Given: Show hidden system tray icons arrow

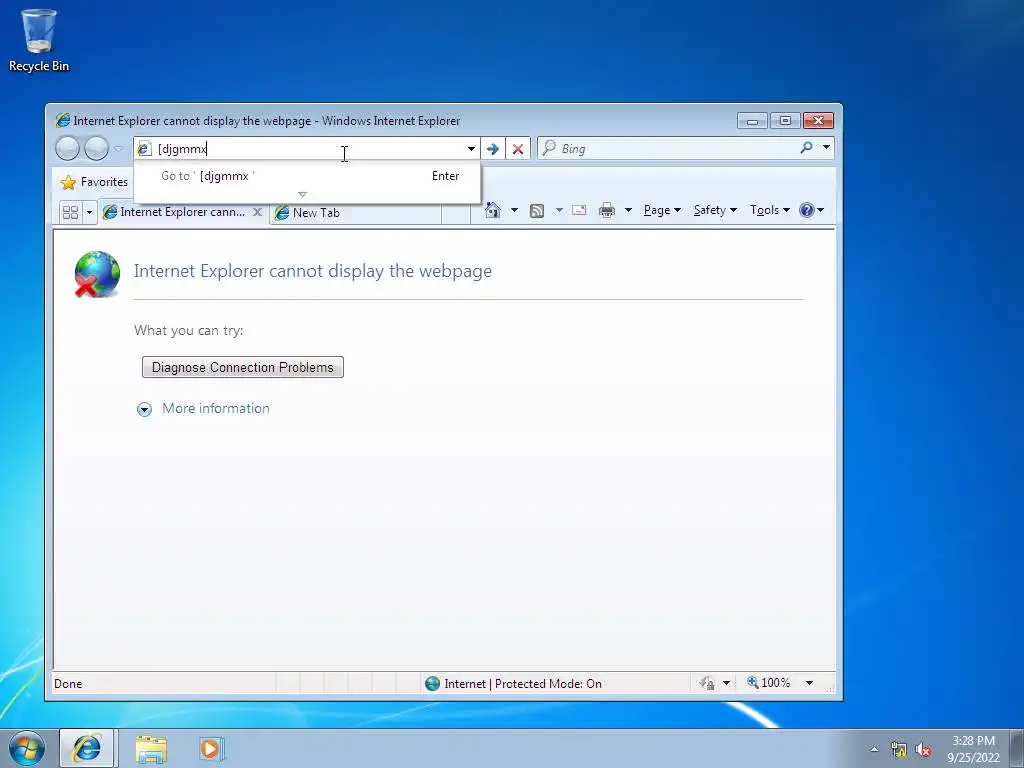Looking at the screenshot, I should 874,749.
